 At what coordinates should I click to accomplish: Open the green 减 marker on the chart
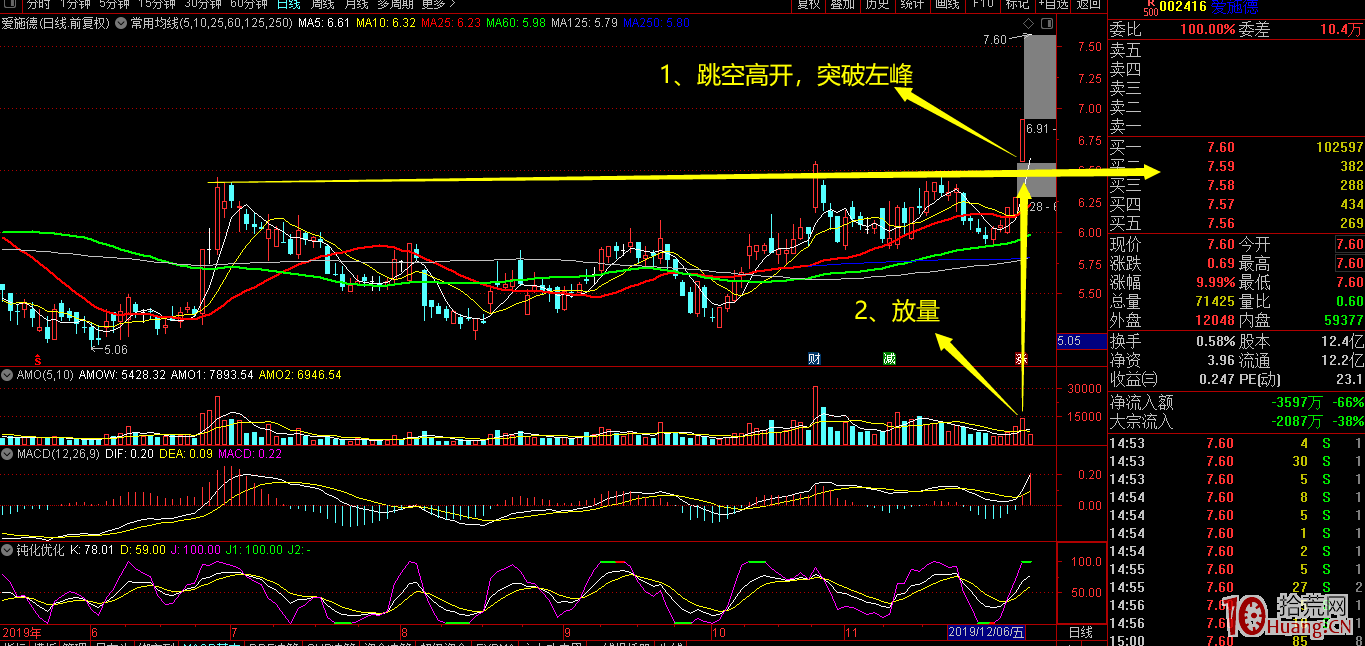pyautogui.click(x=889, y=358)
